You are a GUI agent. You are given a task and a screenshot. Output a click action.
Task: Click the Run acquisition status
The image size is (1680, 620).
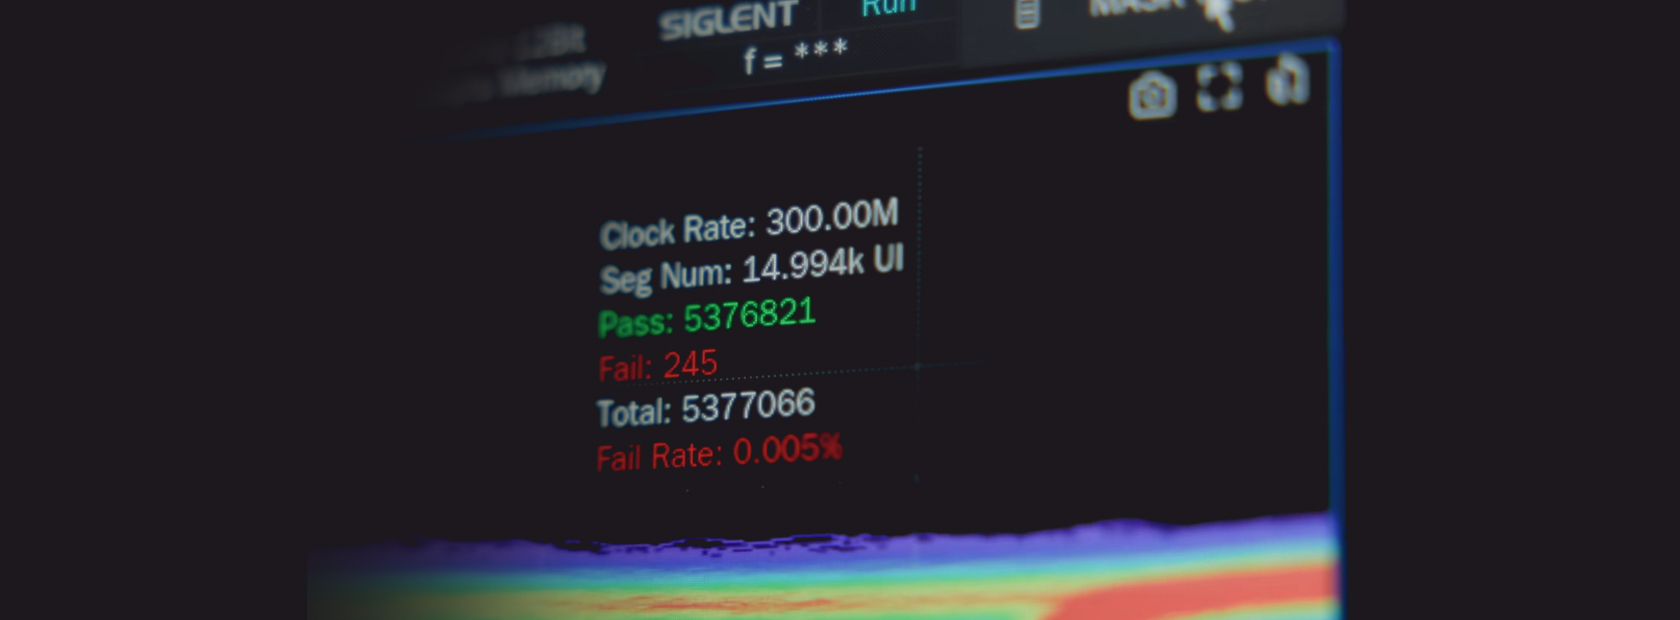(x=888, y=8)
